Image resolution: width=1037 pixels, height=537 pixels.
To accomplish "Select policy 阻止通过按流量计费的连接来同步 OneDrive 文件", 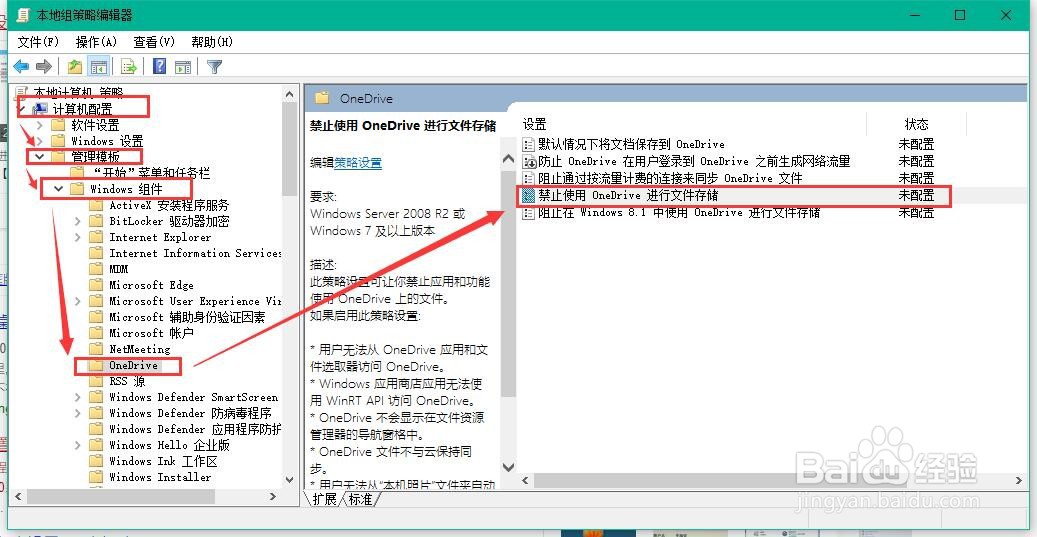I will click(669, 179).
